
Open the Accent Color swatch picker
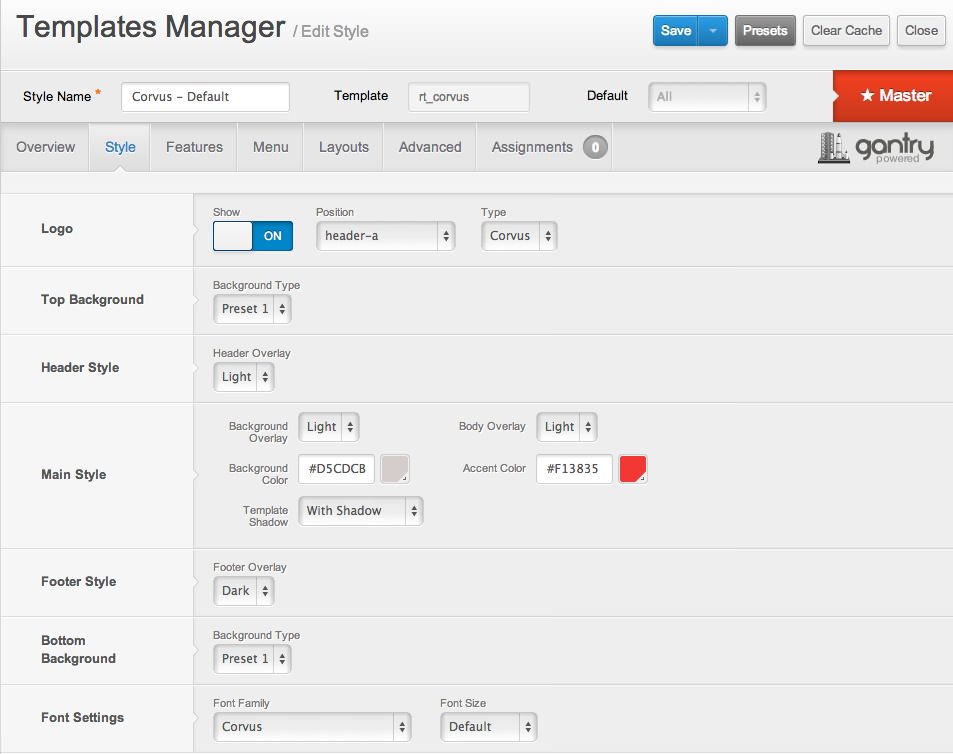coord(633,468)
